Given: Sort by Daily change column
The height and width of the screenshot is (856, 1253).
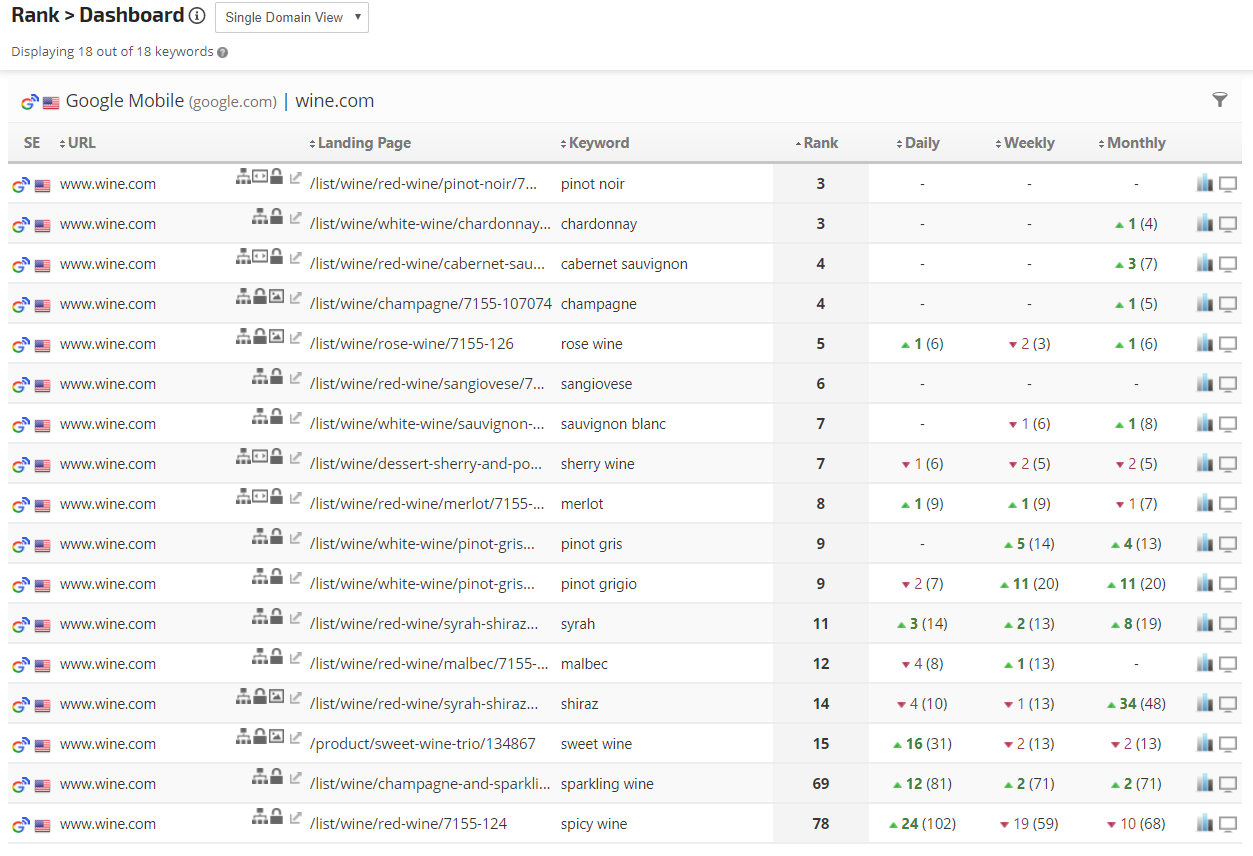Looking at the screenshot, I should click(x=921, y=143).
